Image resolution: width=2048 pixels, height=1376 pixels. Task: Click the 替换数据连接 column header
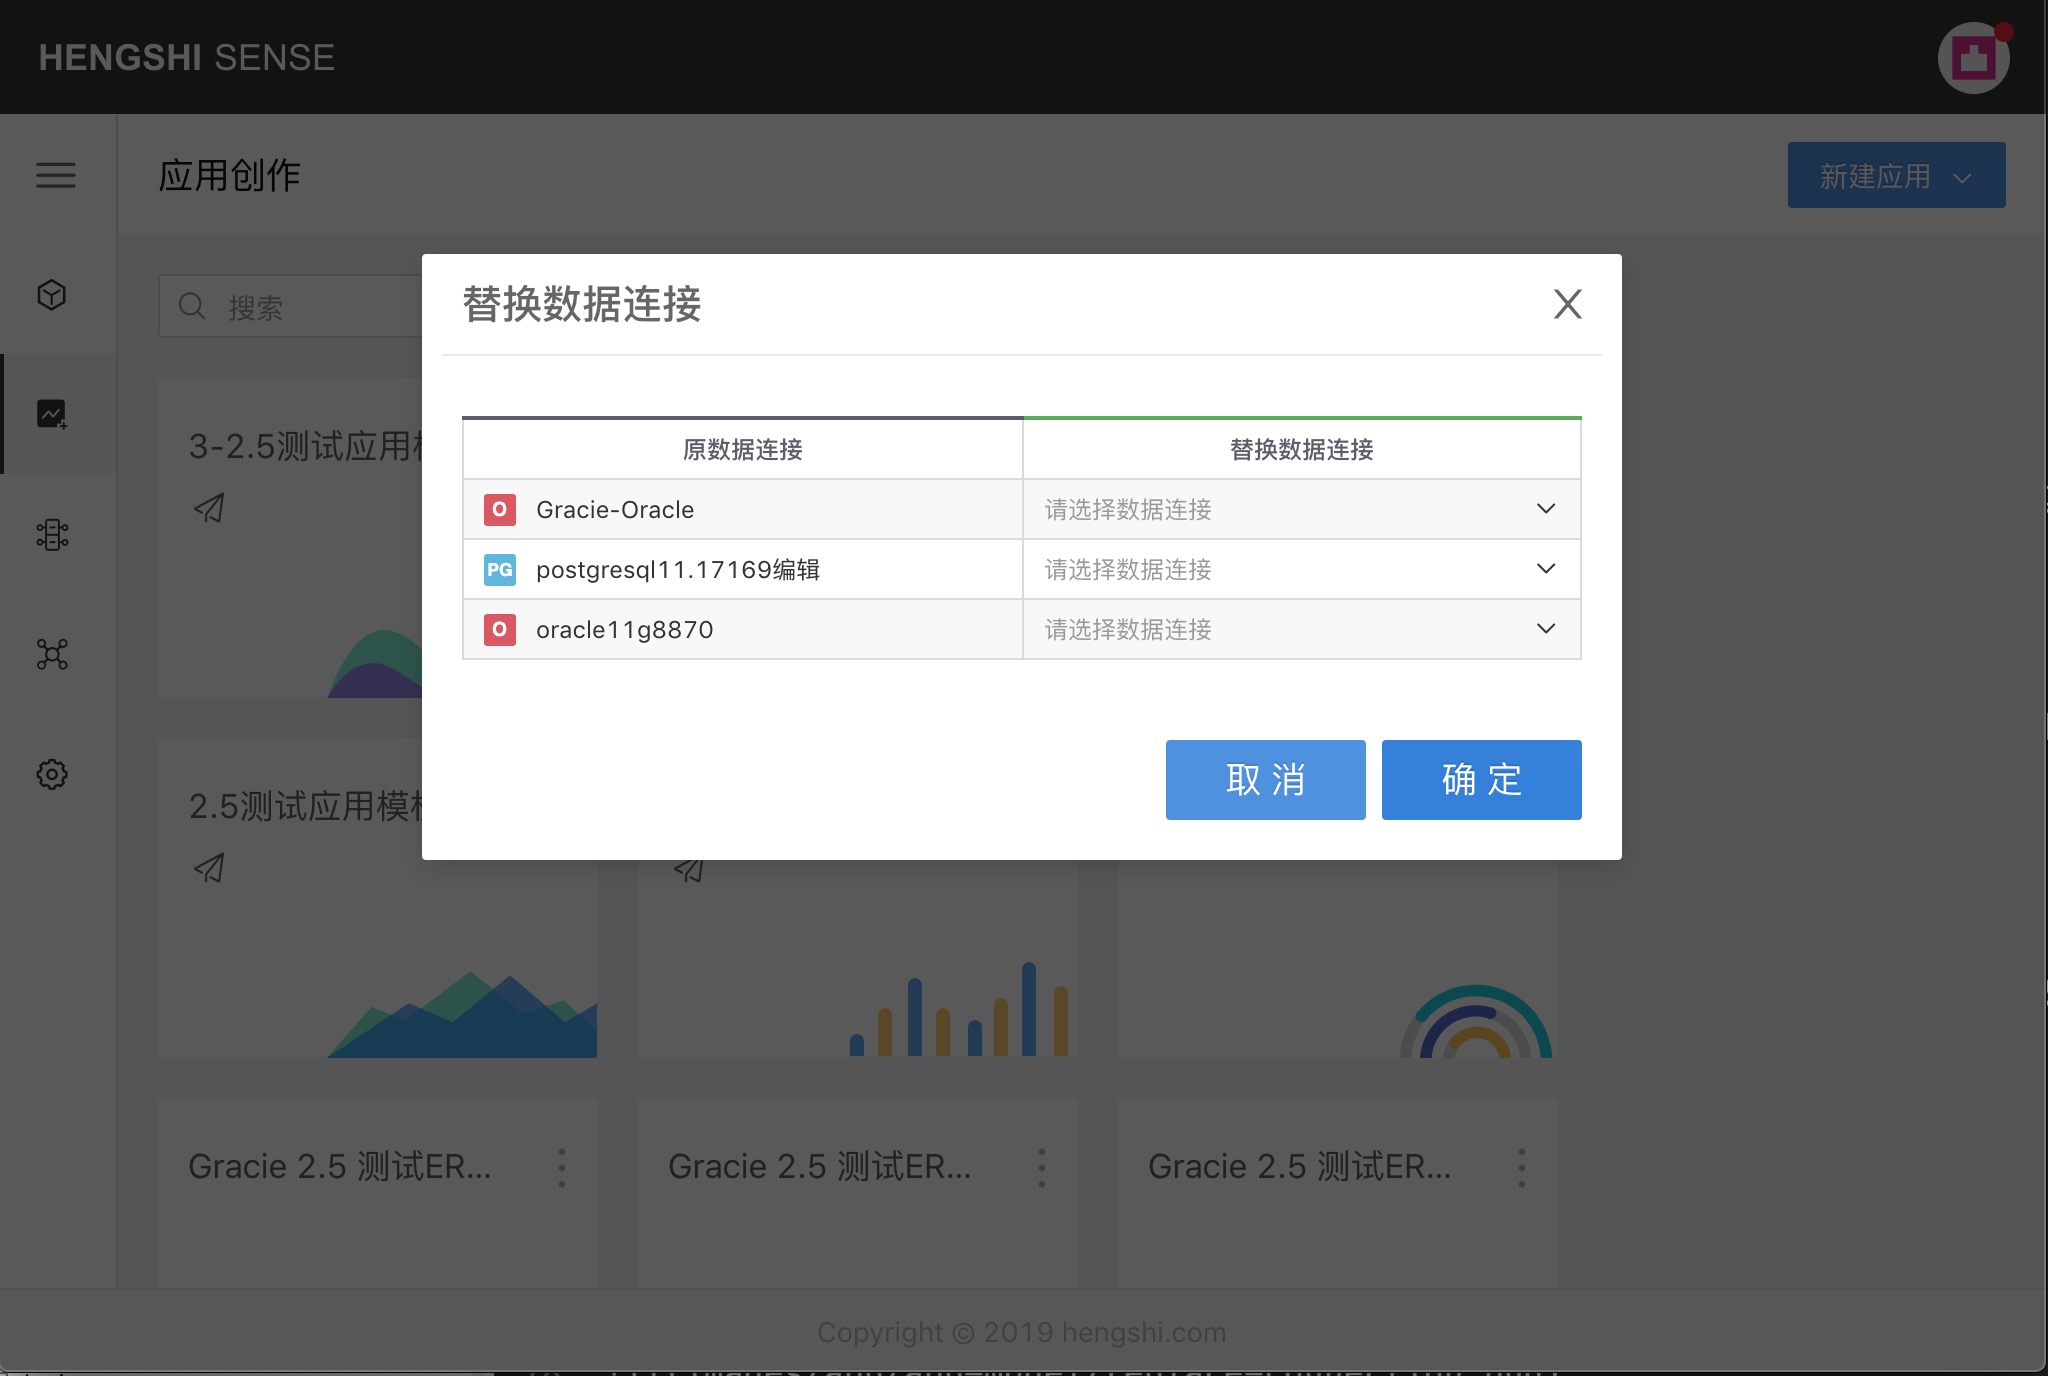click(1301, 449)
